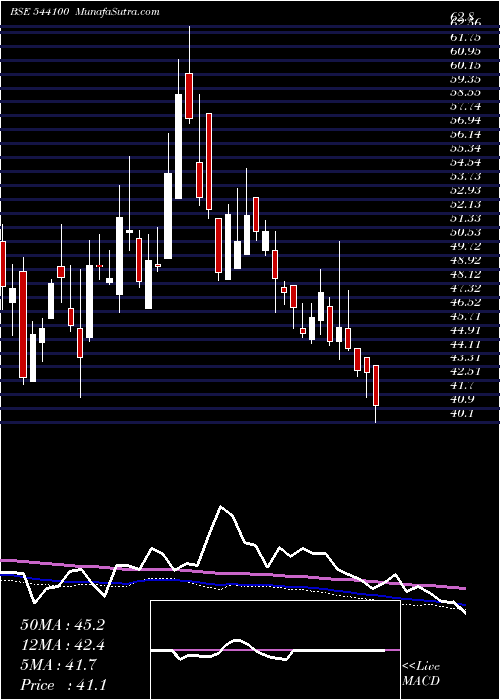Select the 56.94 price axis label

pos(465,121)
